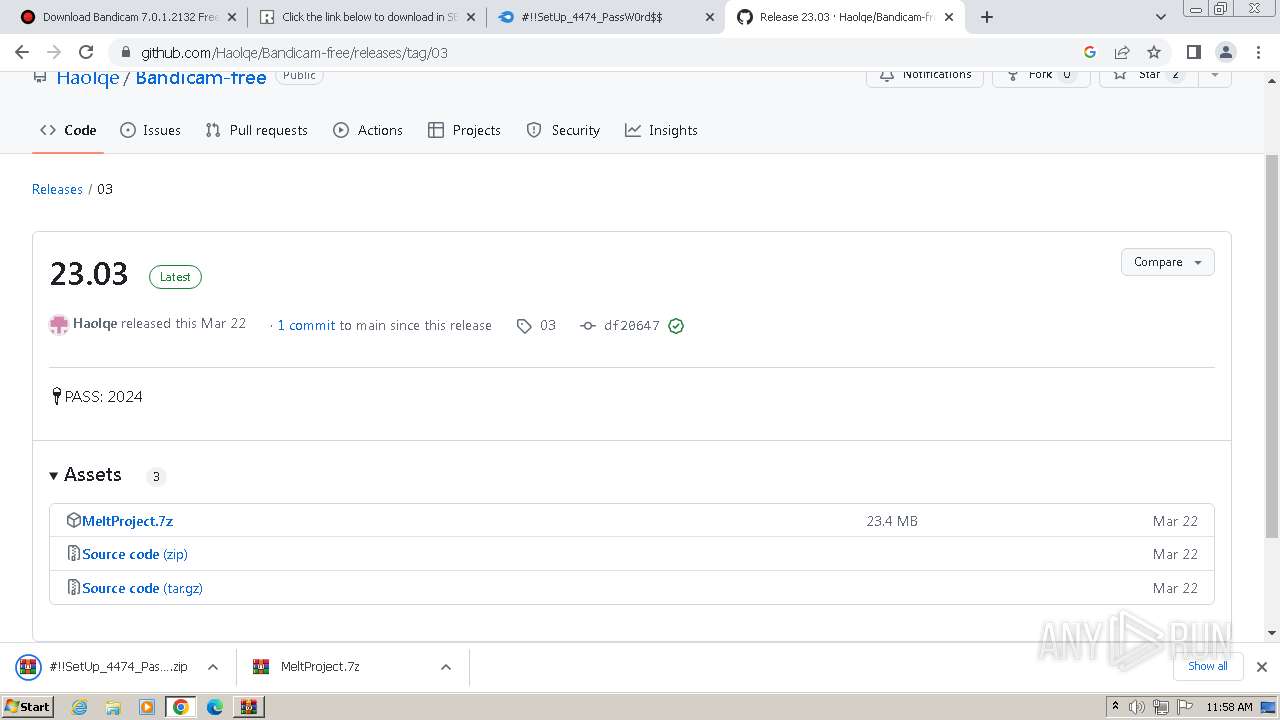Open Microsoft Edge from taskbar
The image size is (1280, 720).
point(215,707)
